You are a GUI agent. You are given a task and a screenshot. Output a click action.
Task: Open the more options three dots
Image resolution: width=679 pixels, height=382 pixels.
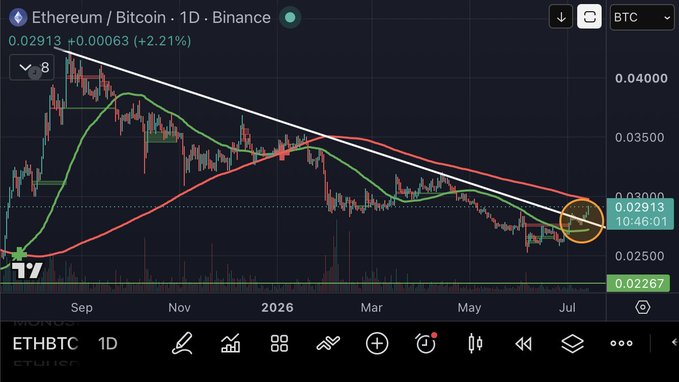(x=621, y=343)
